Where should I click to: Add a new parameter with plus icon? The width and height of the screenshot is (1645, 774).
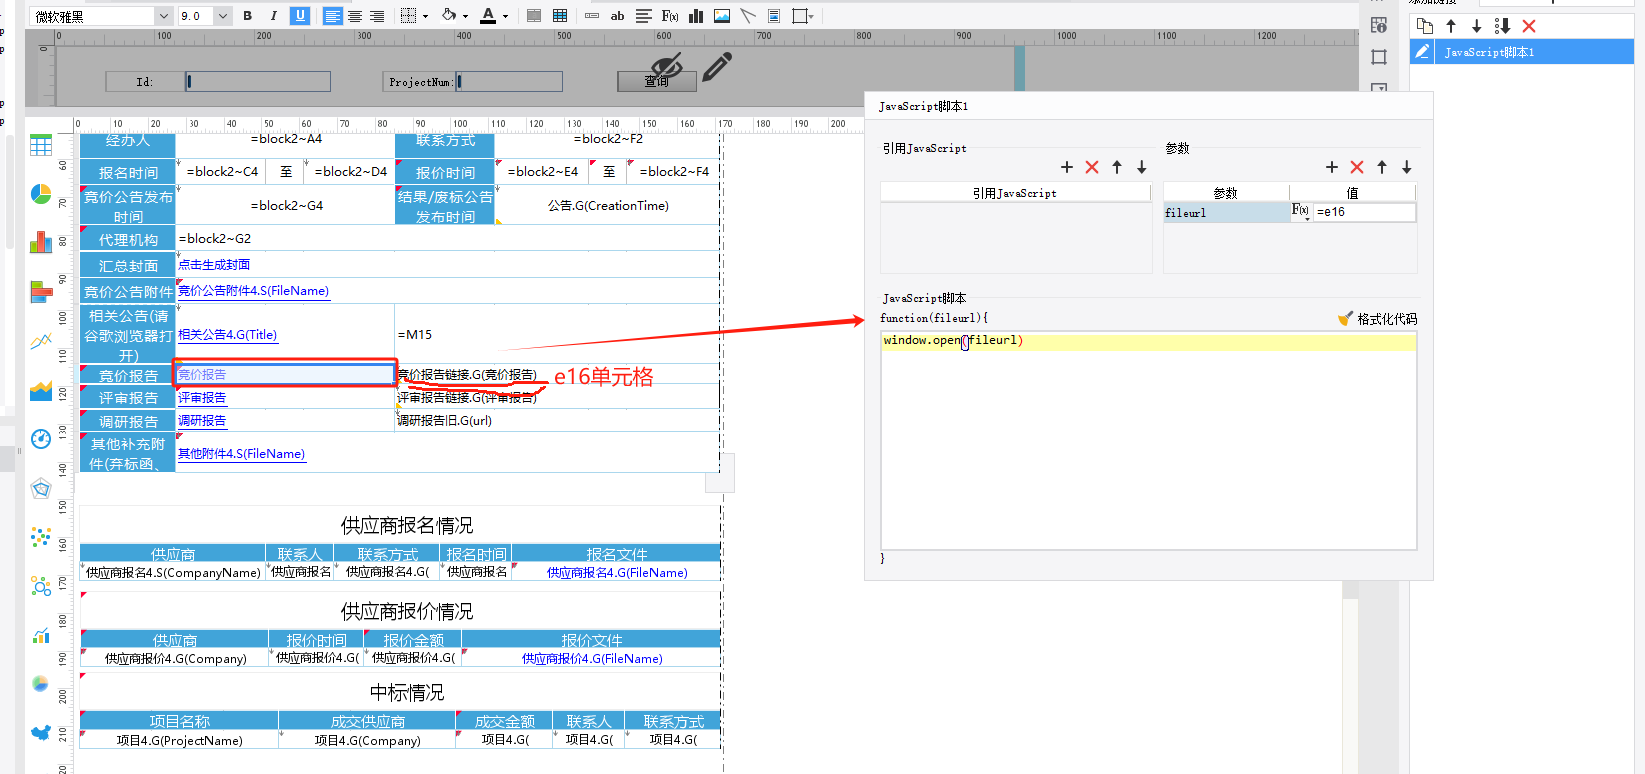tap(1331, 167)
